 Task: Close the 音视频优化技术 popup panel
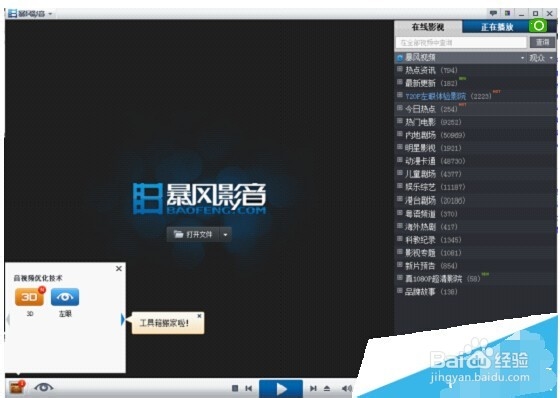(x=119, y=268)
